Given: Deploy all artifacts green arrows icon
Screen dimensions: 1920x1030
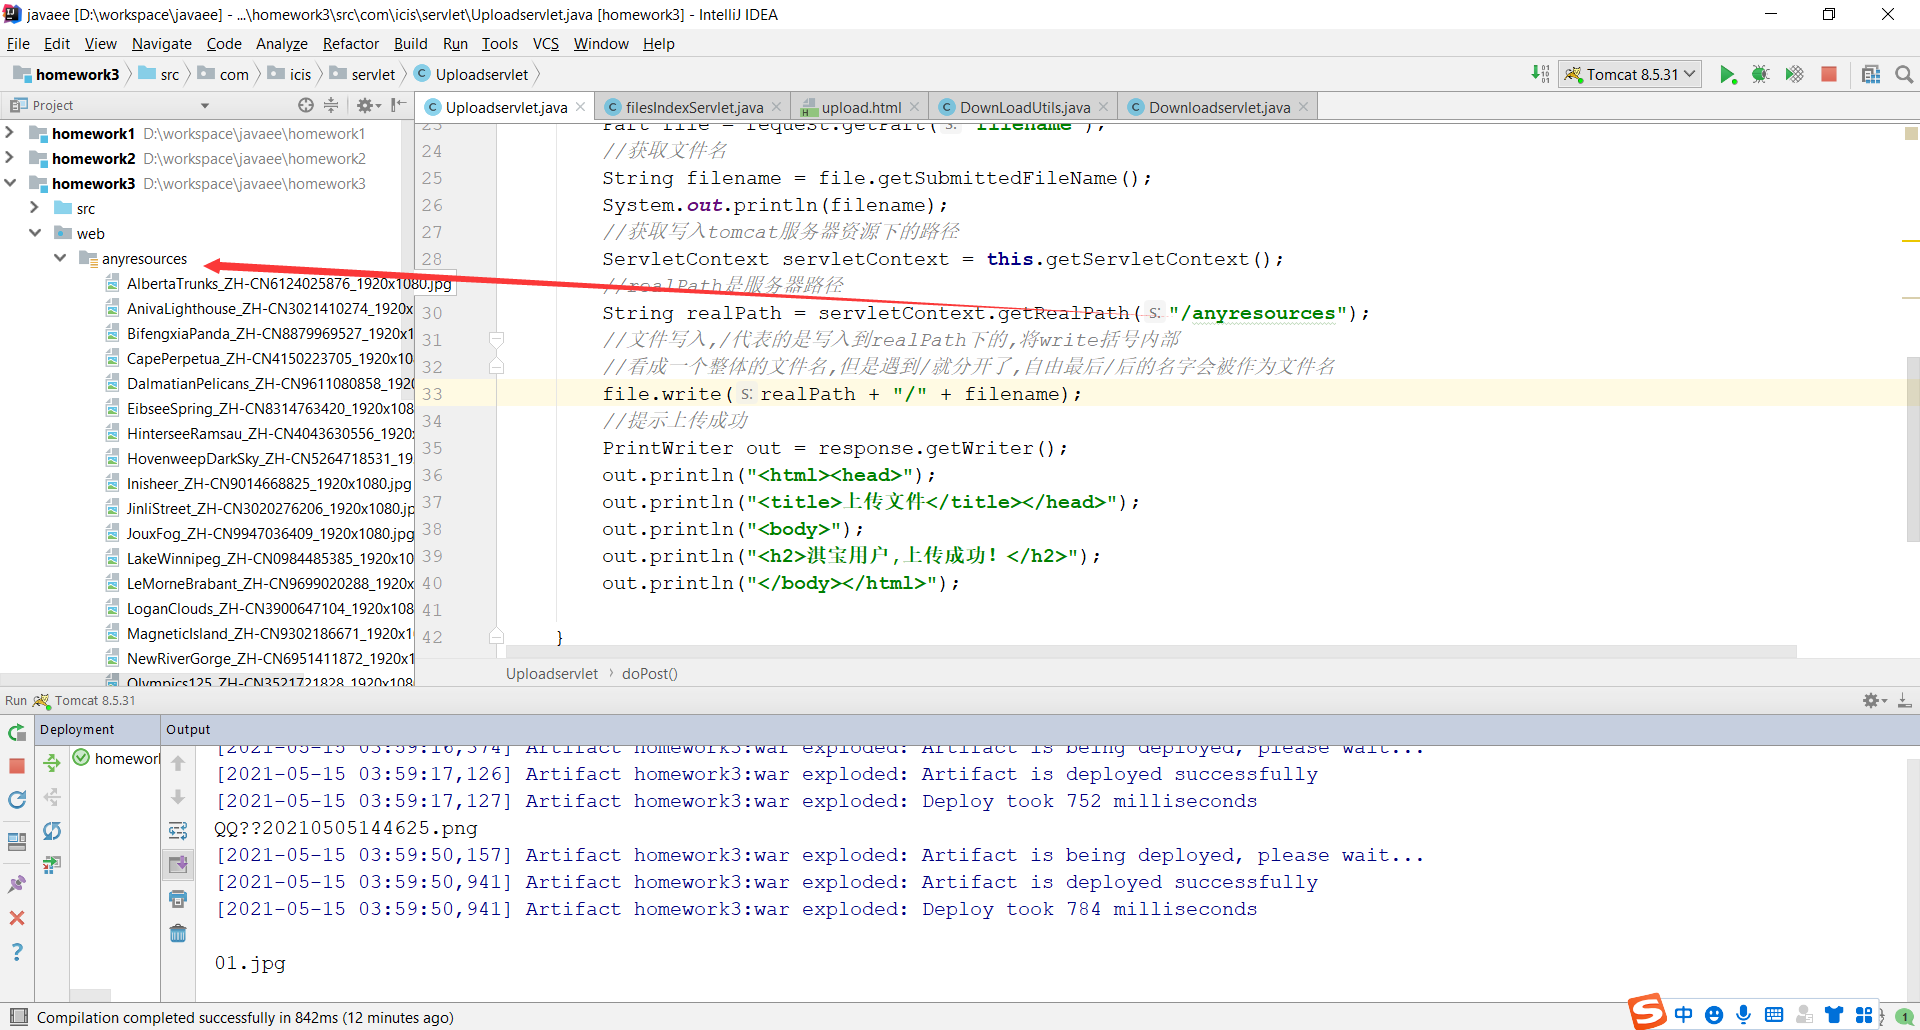Looking at the screenshot, I should coord(52,764).
